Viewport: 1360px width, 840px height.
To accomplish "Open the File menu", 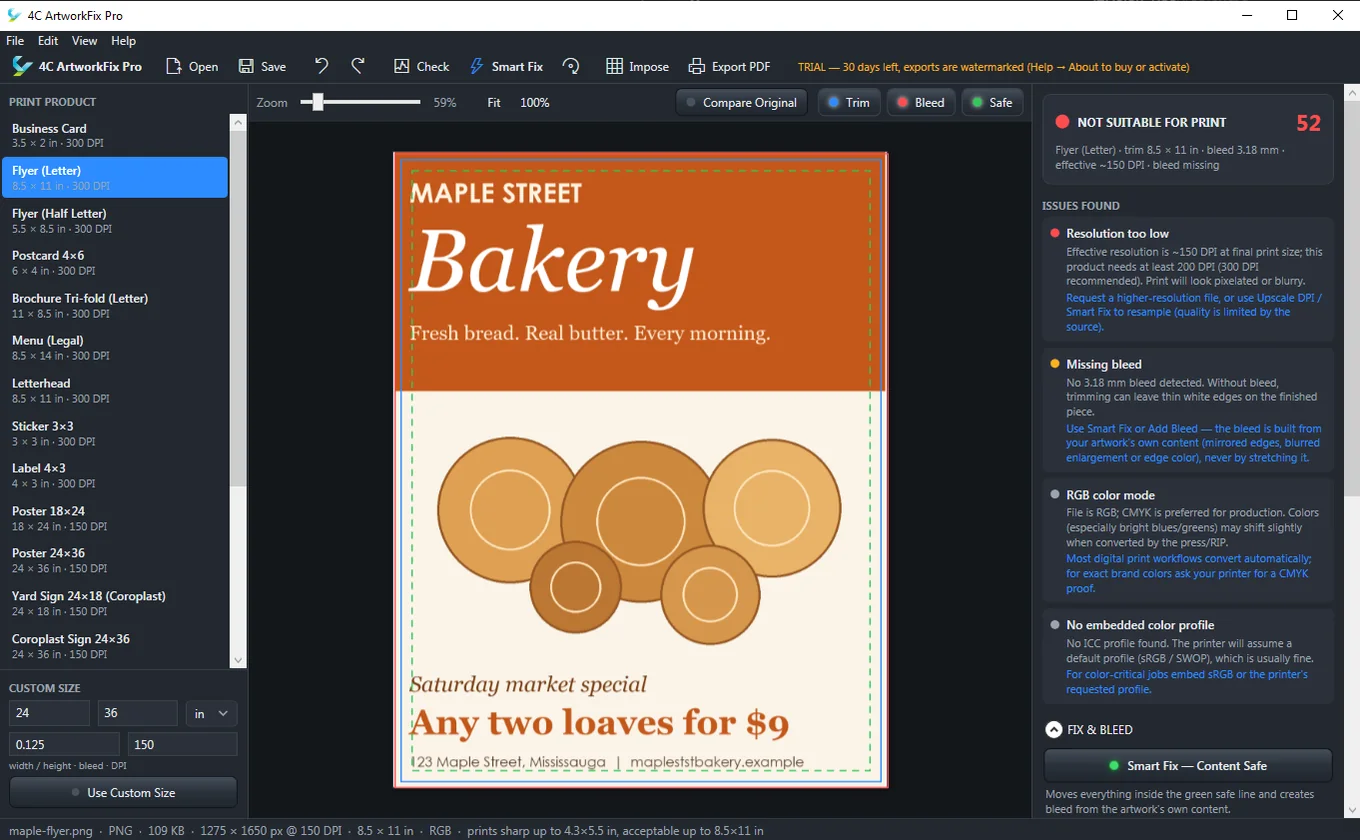I will 15,41.
